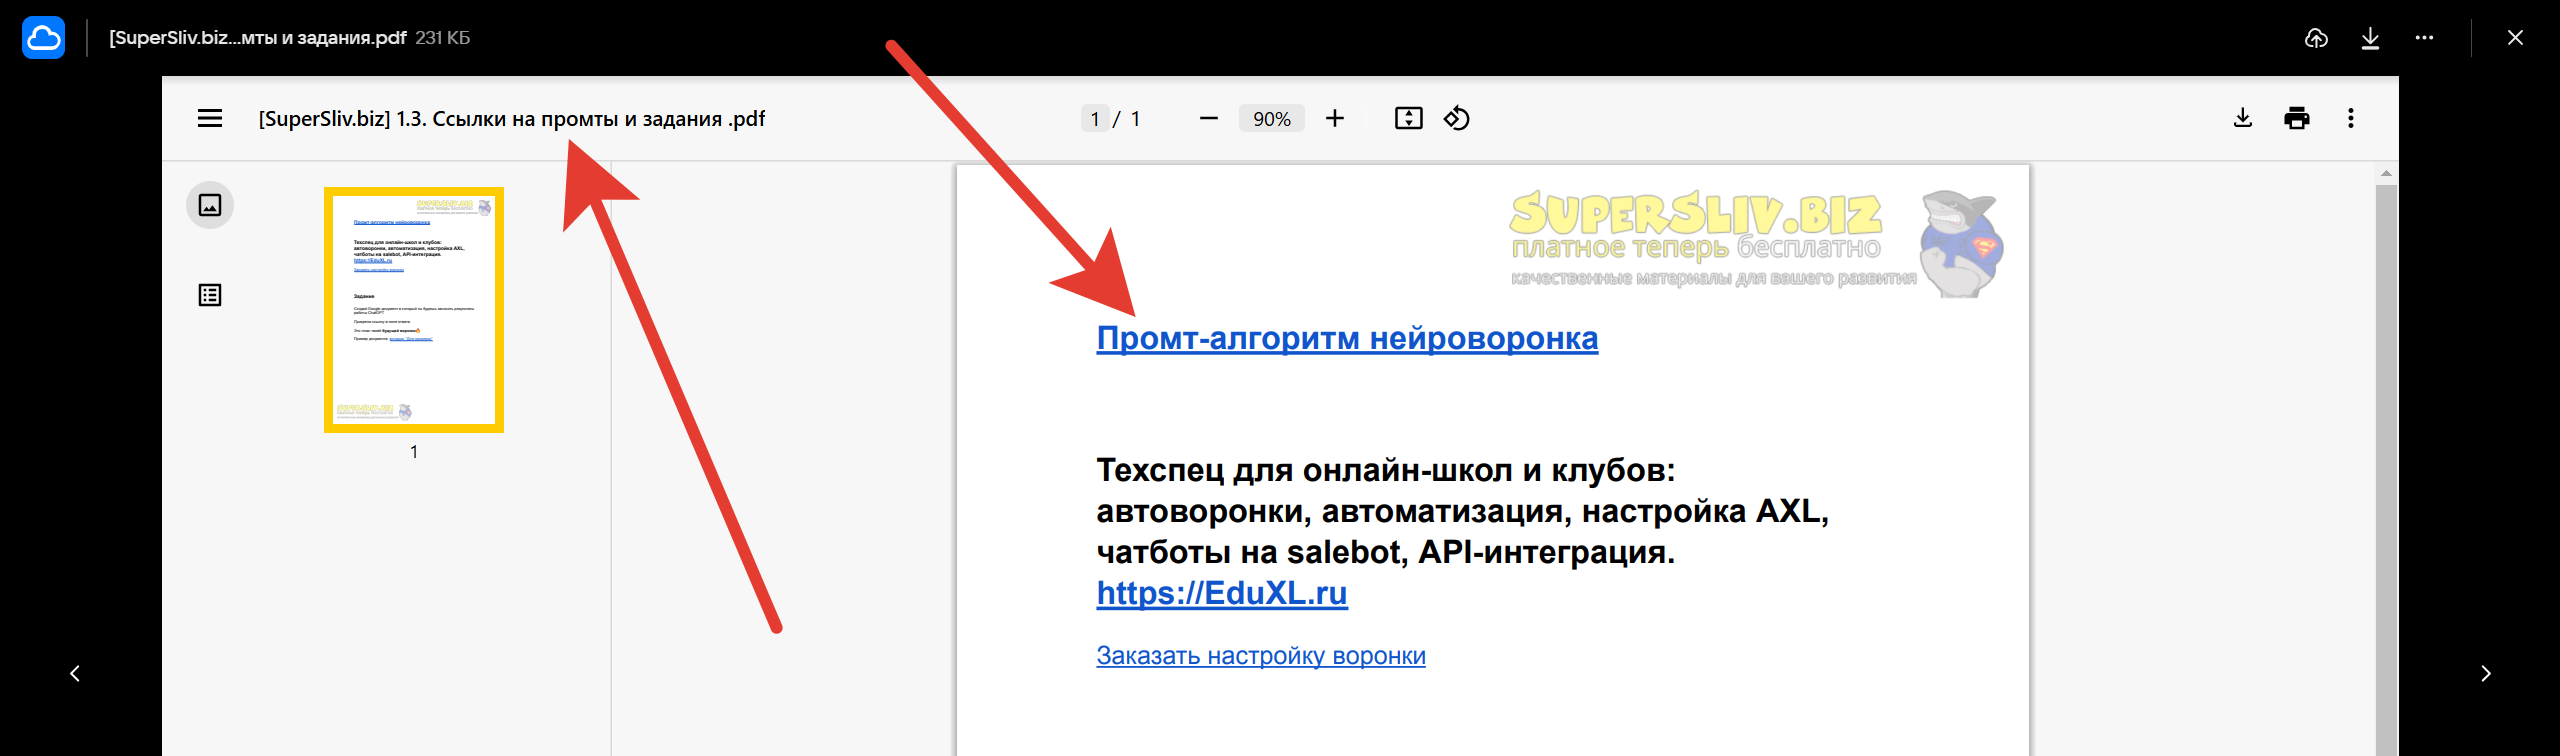This screenshot has height=756, width=2560.
Task: Show document outline view in sidebar
Action: coord(210,295)
